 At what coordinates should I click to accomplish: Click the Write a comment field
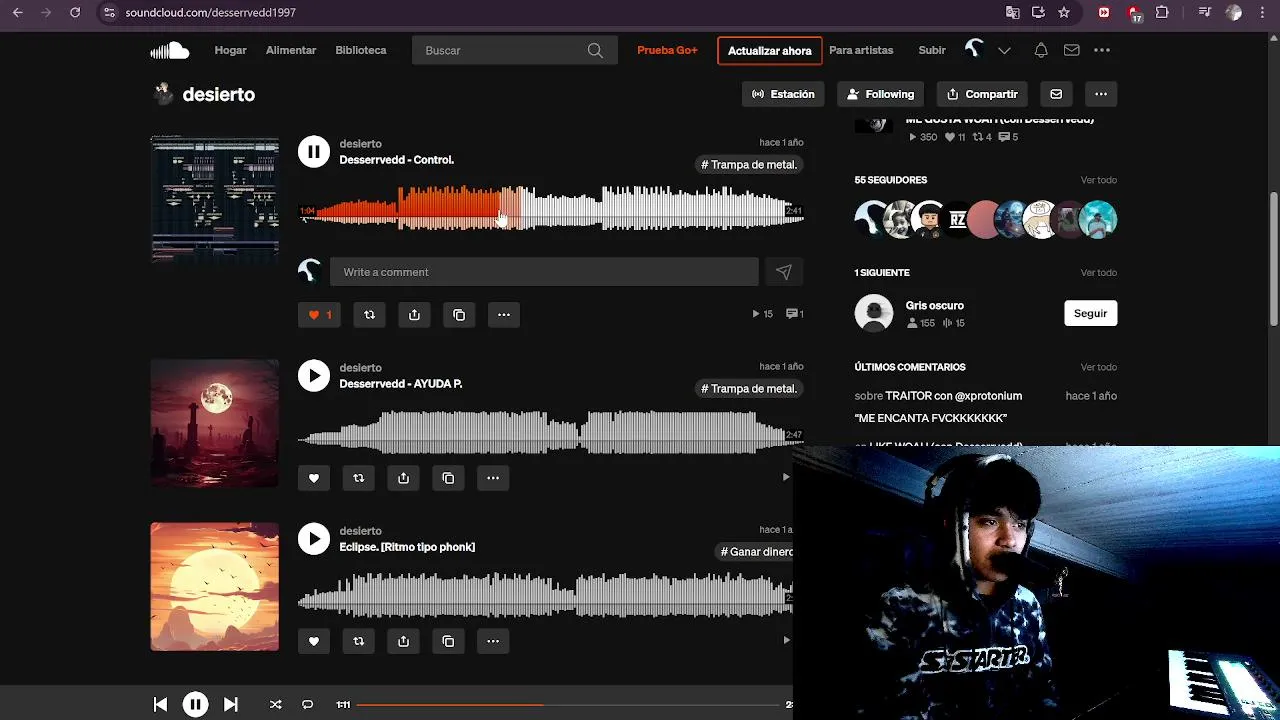(545, 272)
